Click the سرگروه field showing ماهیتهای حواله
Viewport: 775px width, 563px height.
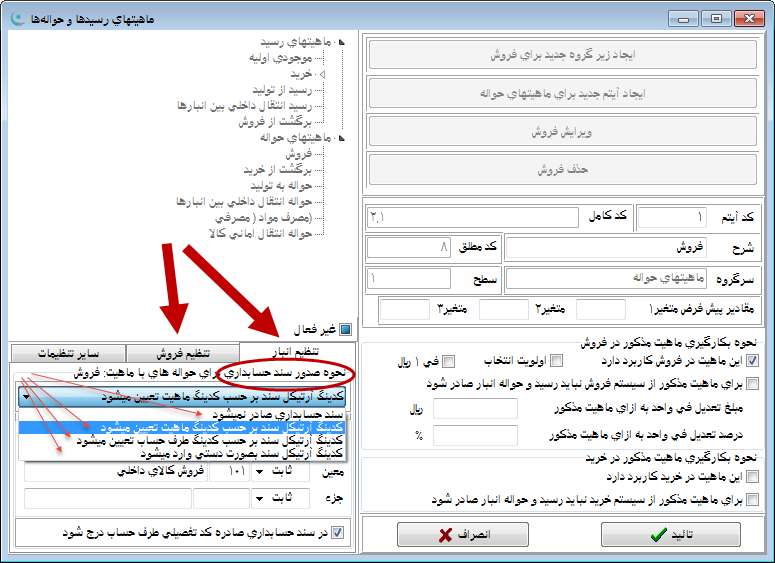tap(606, 279)
